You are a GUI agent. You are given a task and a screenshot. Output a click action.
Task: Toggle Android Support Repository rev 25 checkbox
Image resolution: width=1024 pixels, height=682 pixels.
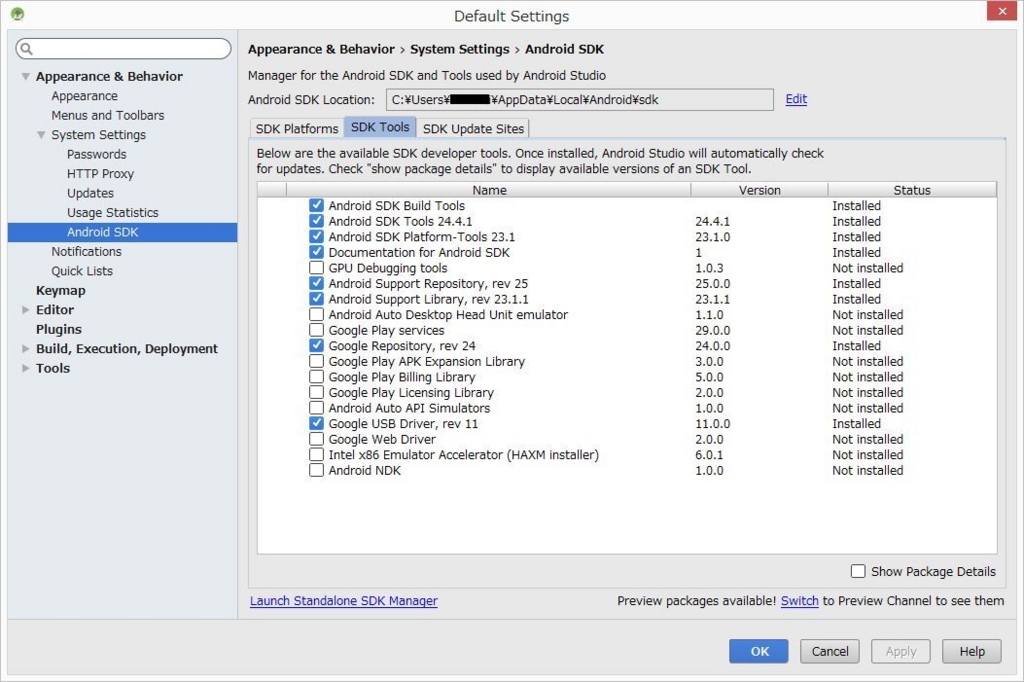[316, 284]
